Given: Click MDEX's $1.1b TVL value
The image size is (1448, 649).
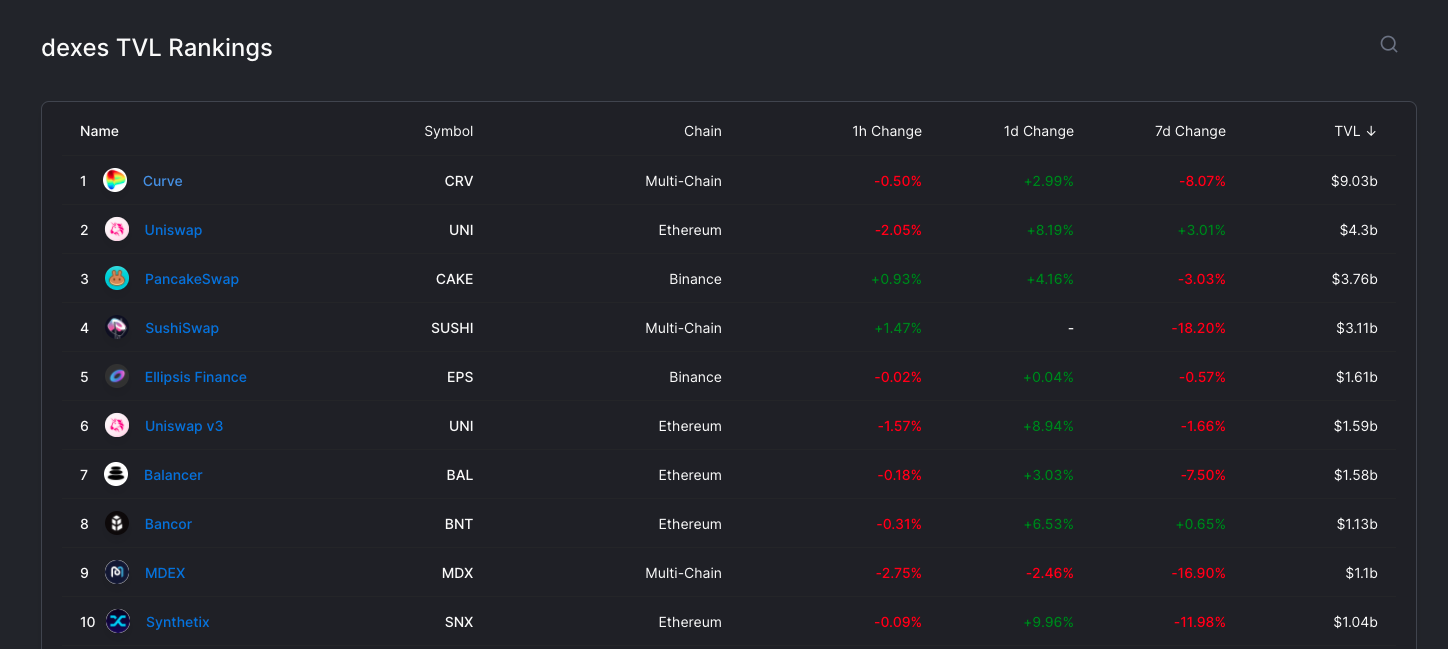Looking at the screenshot, I should (x=1361, y=573).
